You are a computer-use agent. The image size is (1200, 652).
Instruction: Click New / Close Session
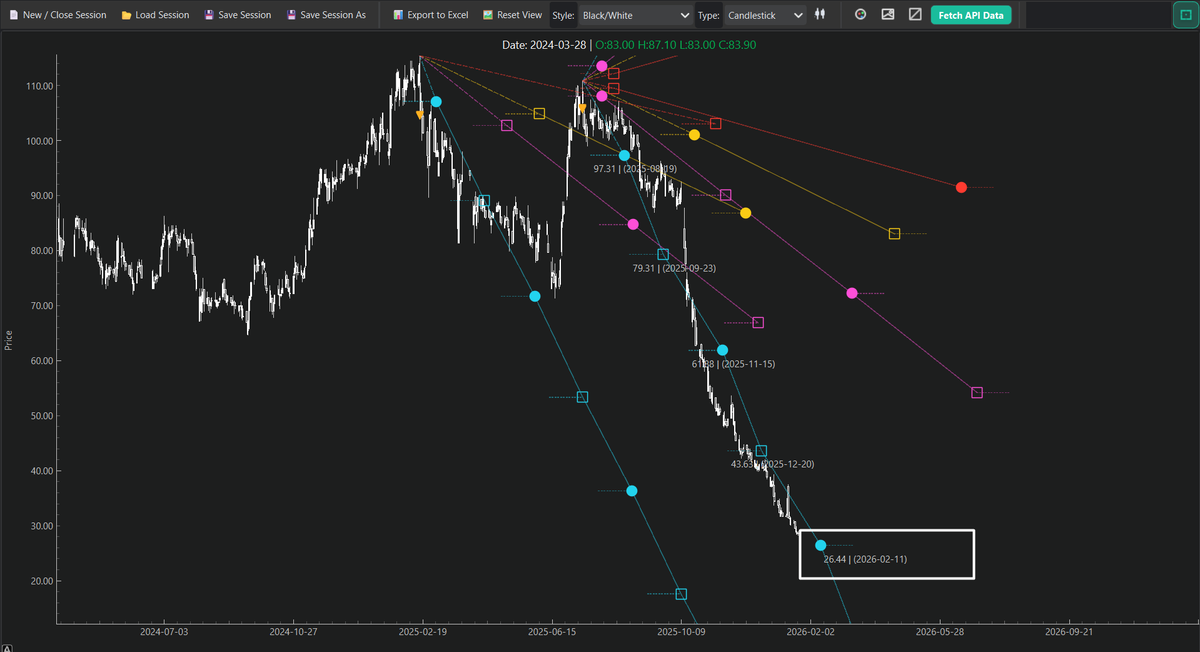57,15
